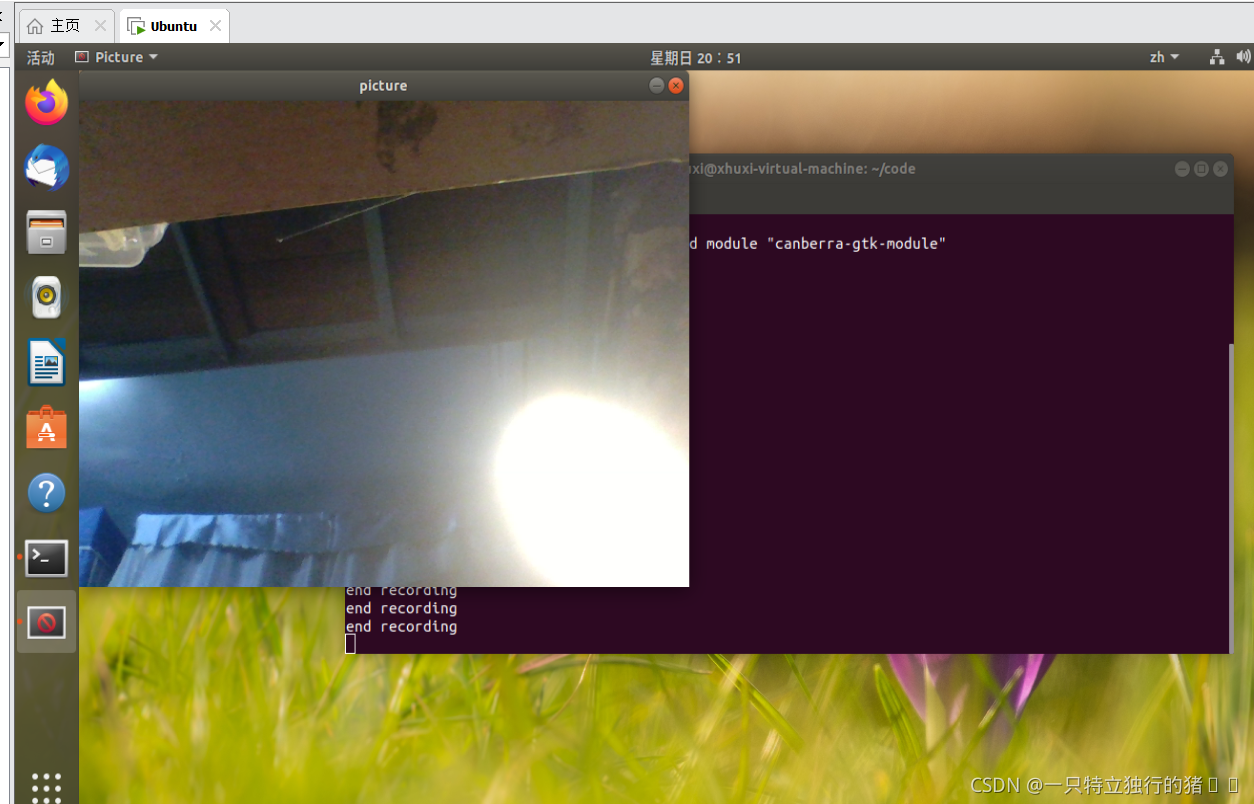Open Ubuntu Software orange bag icon
This screenshot has width=1254, height=804.
click(46, 428)
